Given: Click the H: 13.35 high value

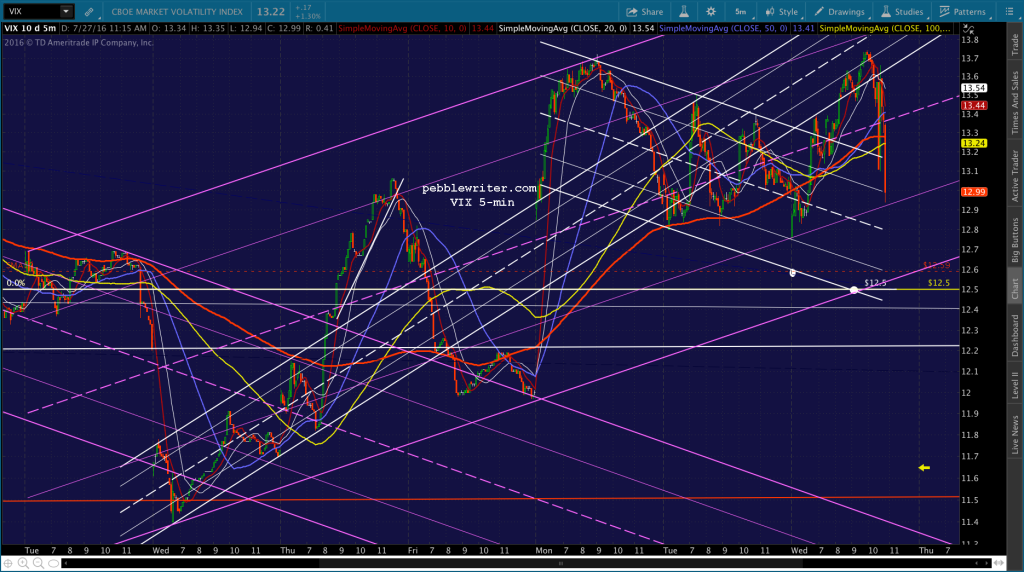Looking at the screenshot, I should [208, 29].
